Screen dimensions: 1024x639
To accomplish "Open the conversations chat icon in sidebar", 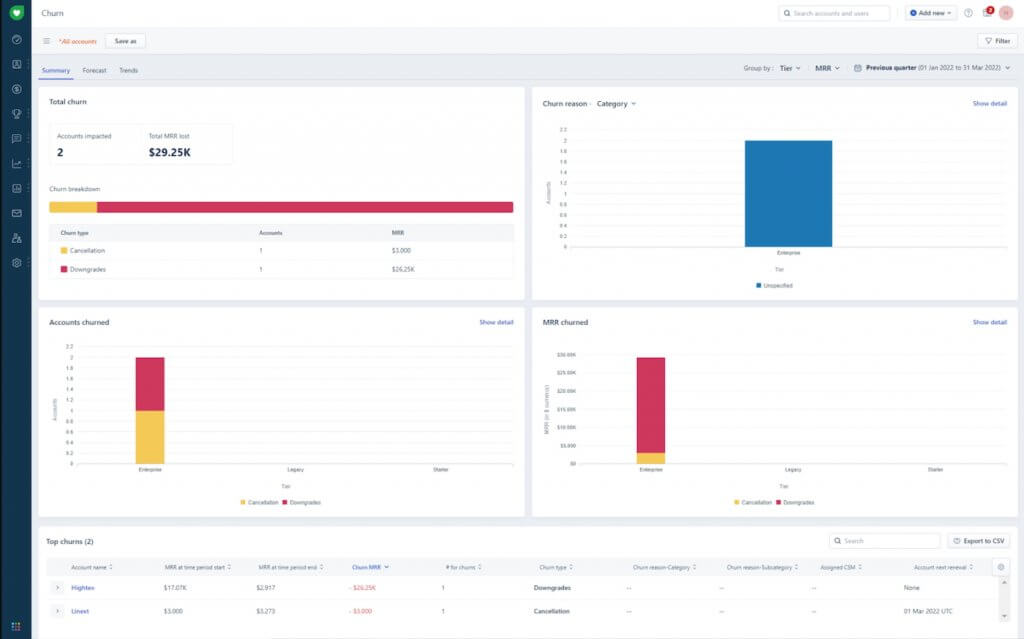I will (14, 139).
